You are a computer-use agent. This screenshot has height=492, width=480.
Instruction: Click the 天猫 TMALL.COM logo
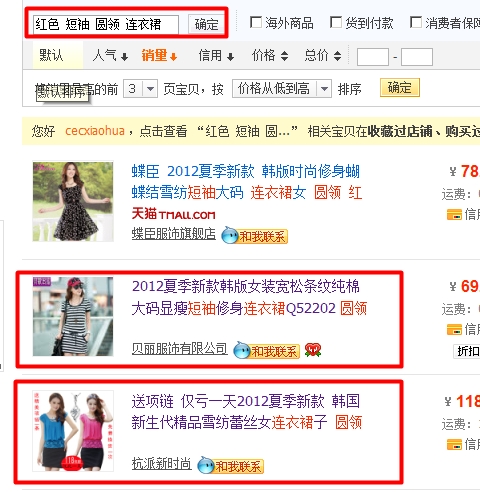[173, 214]
